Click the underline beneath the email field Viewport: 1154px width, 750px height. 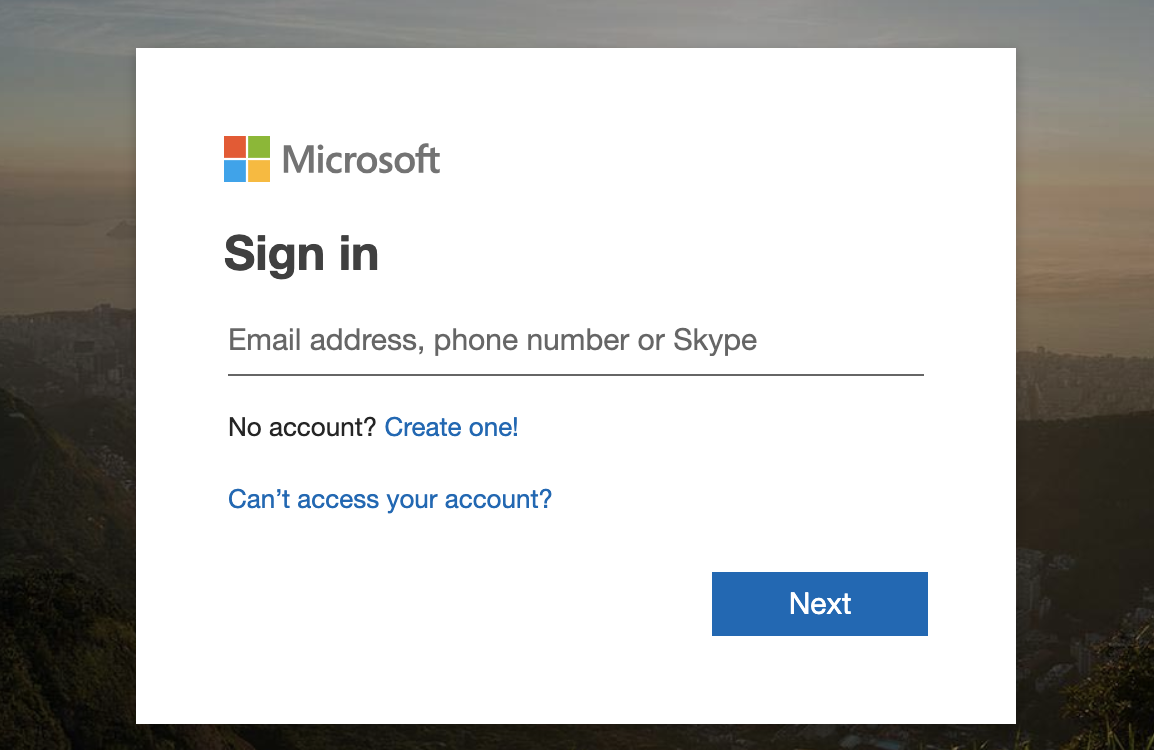575,375
